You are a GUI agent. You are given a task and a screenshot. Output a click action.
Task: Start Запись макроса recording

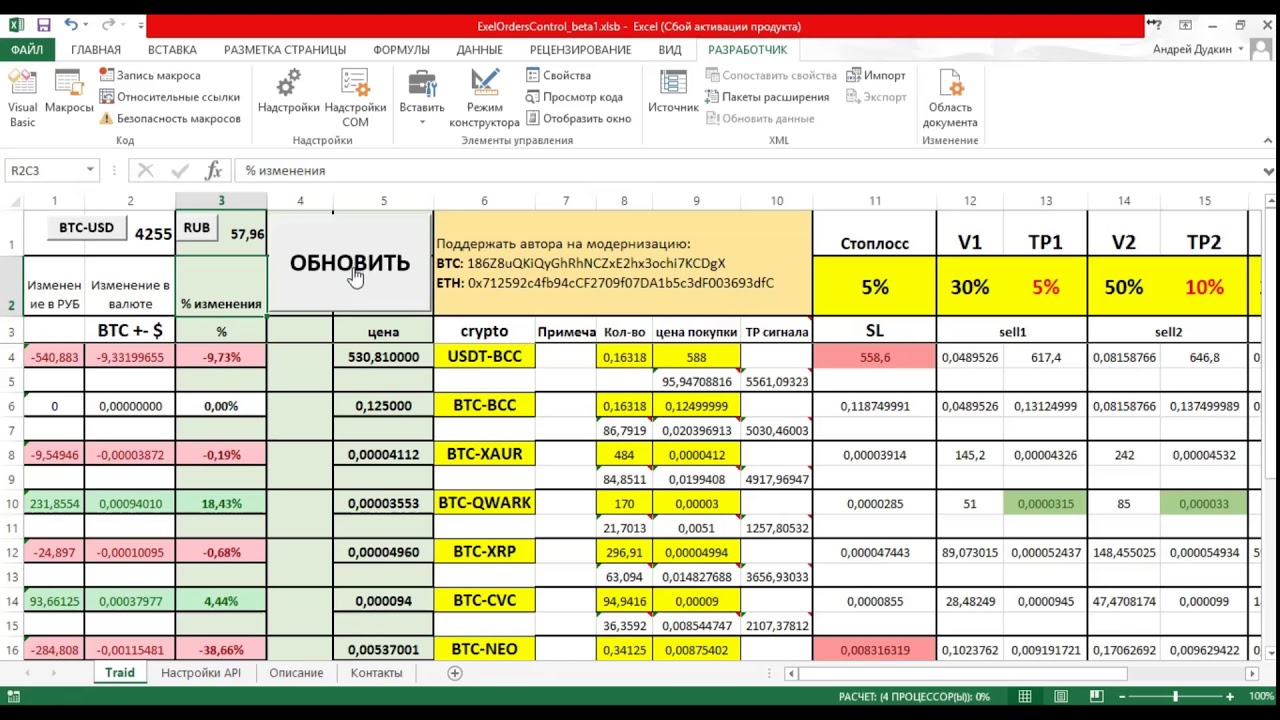coord(149,75)
